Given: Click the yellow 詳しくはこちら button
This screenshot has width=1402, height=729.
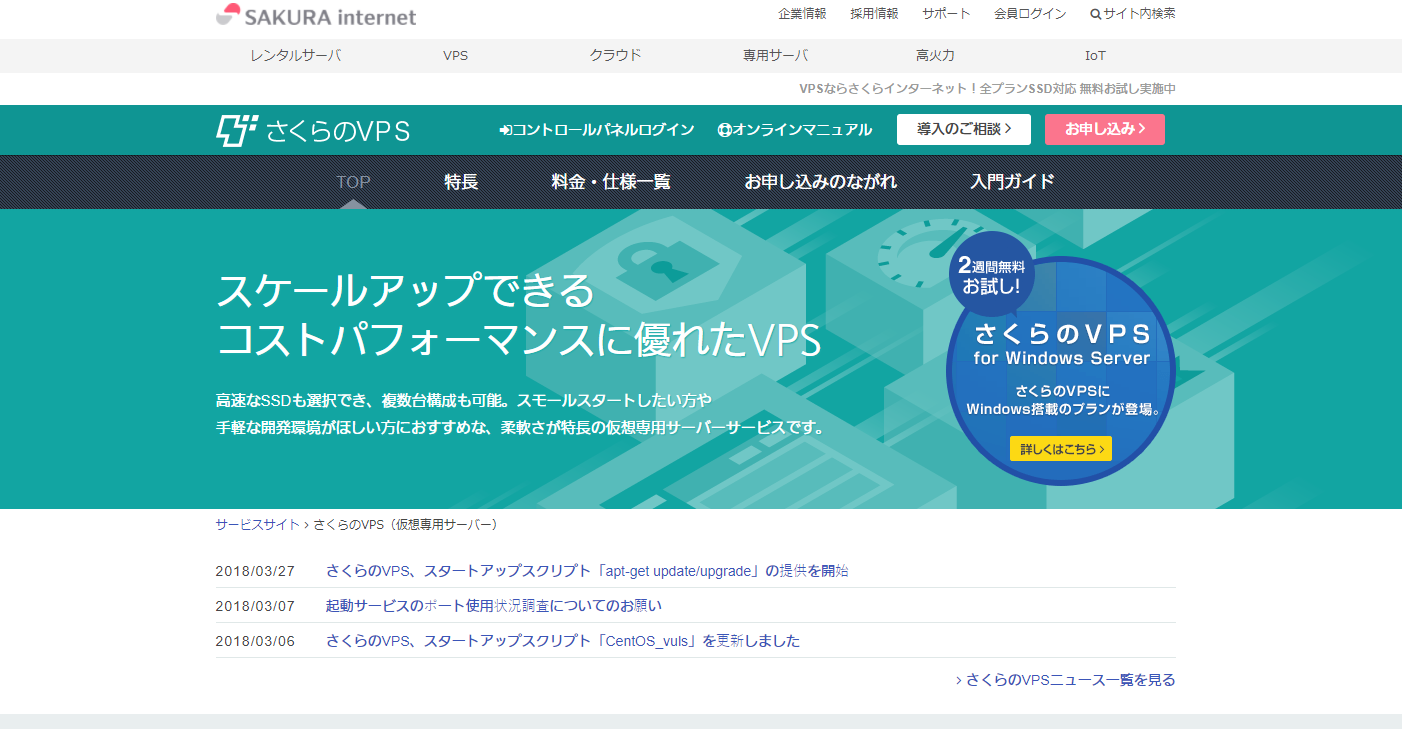Looking at the screenshot, I should point(1061,449).
